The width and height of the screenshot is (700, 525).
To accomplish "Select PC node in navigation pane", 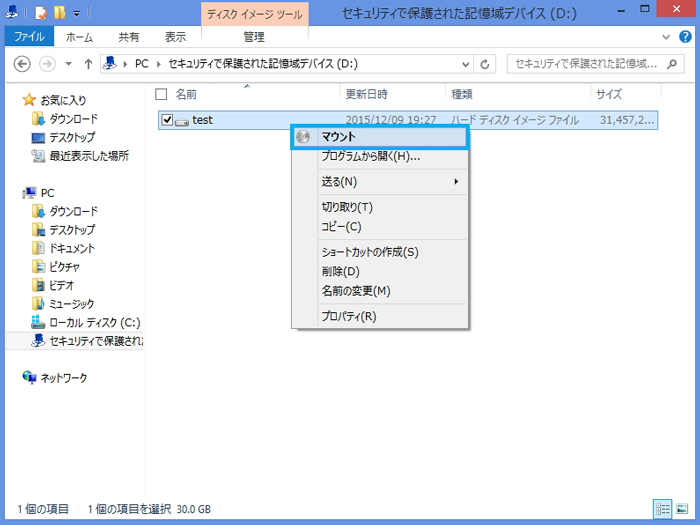I will [x=47, y=193].
